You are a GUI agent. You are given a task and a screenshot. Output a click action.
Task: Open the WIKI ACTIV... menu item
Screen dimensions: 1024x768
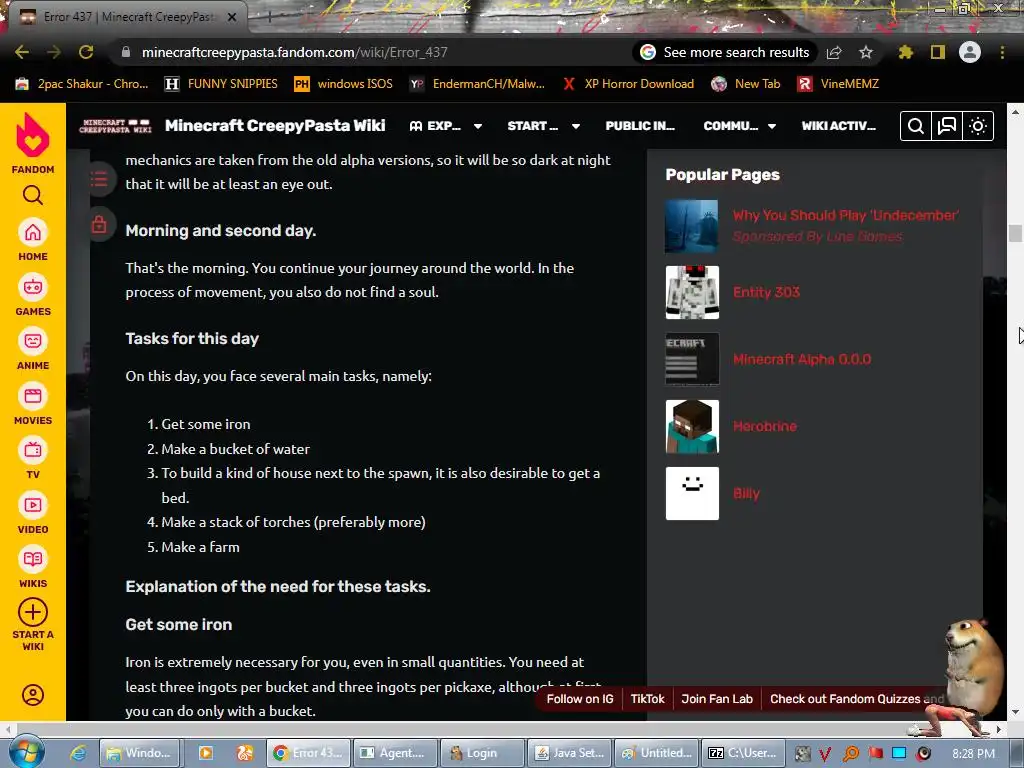[839, 126]
